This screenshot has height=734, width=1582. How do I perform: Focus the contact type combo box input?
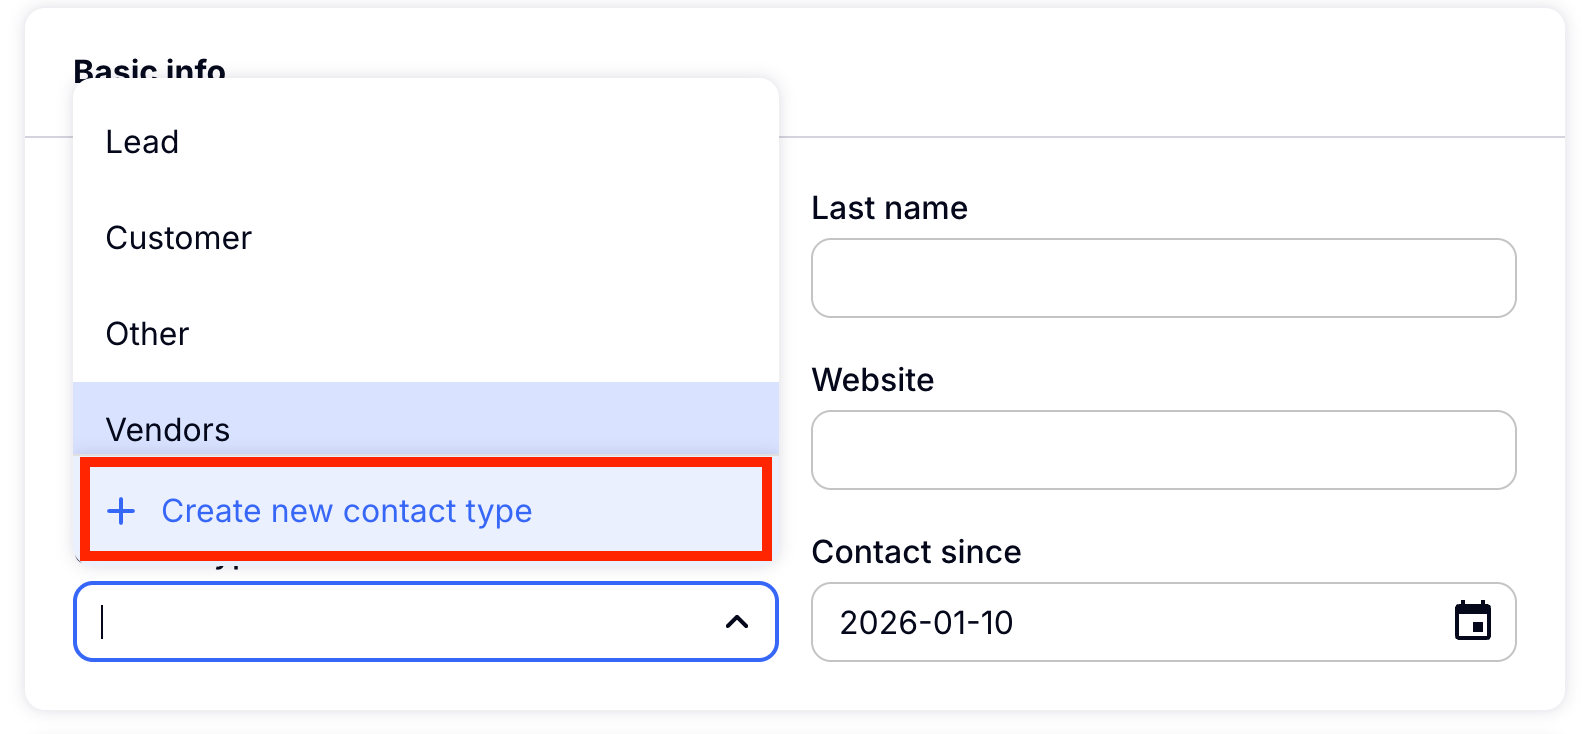point(400,622)
